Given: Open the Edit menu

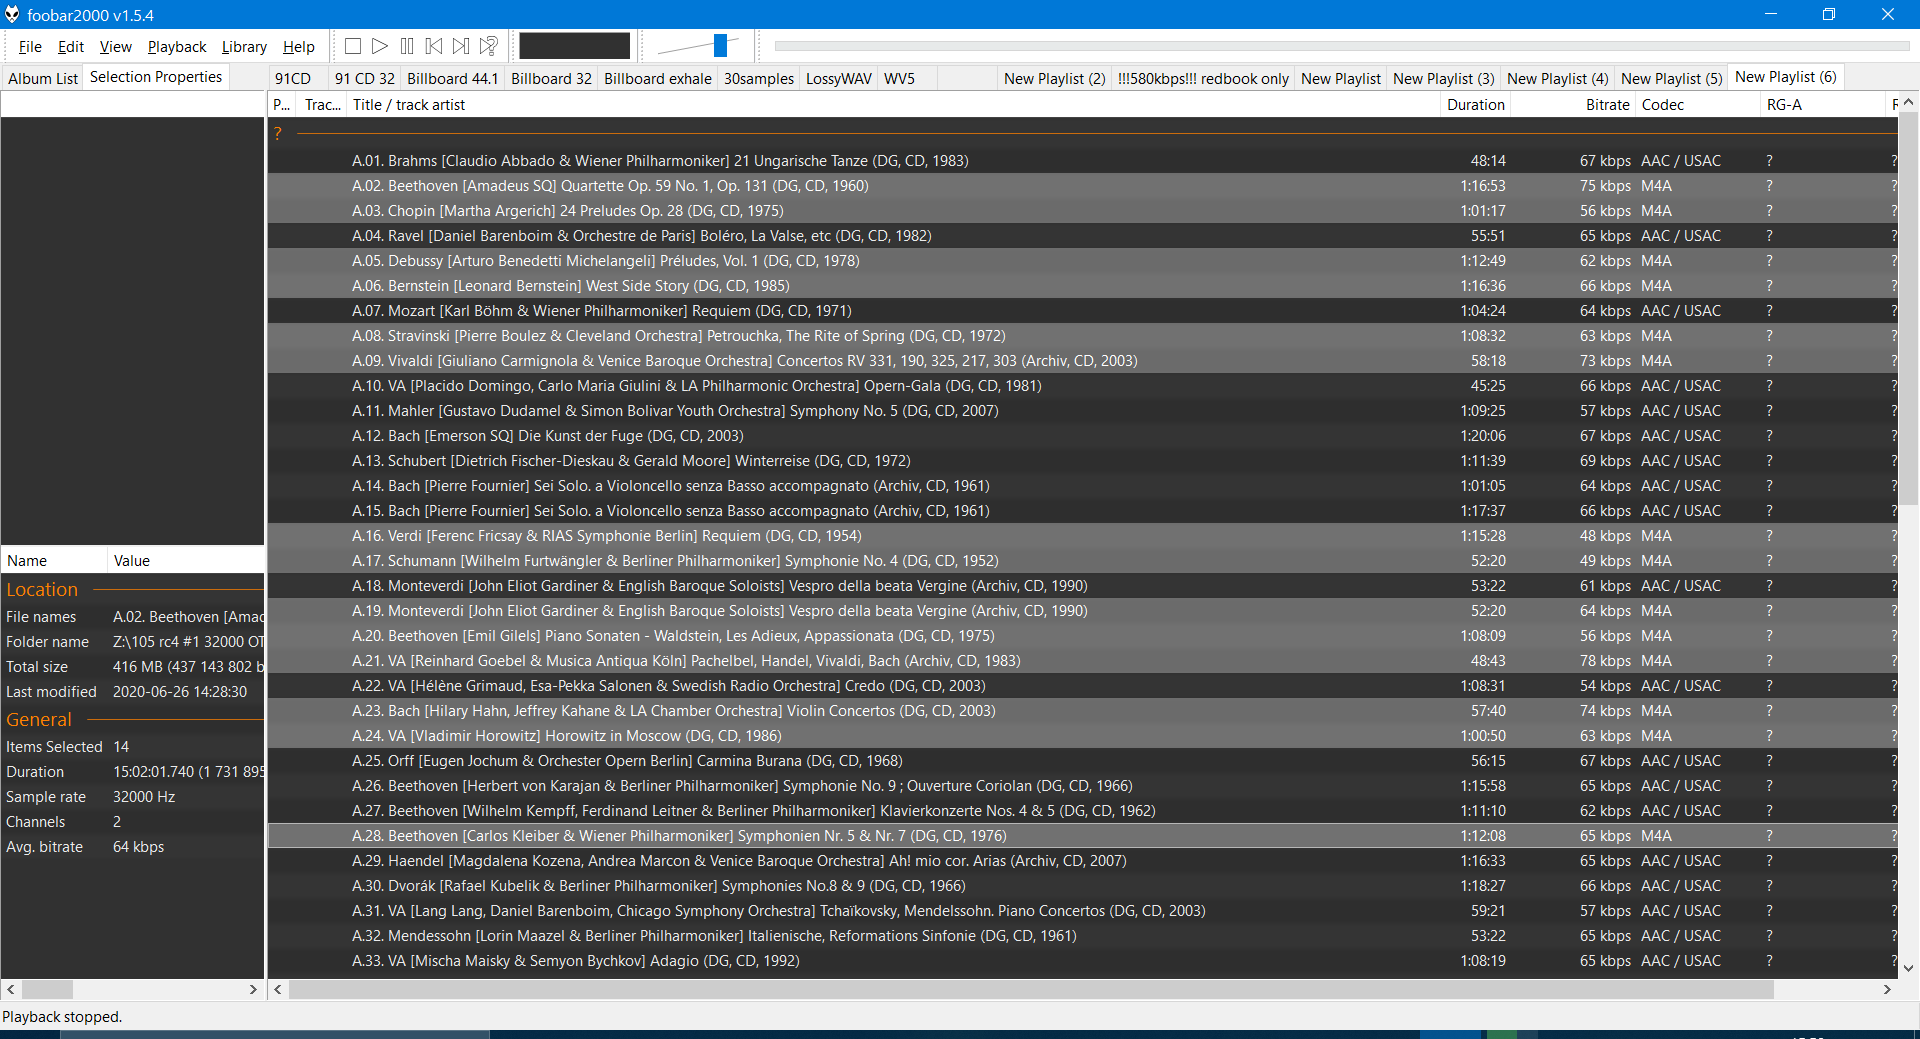Looking at the screenshot, I should (71, 47).
